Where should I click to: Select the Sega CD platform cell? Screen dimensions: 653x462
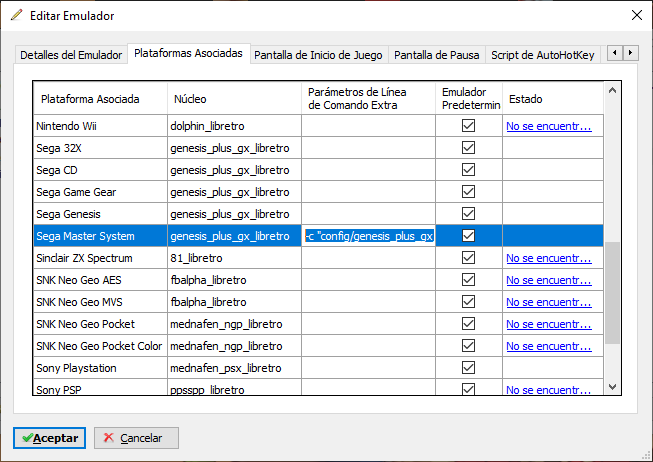[x=100, y=170]
